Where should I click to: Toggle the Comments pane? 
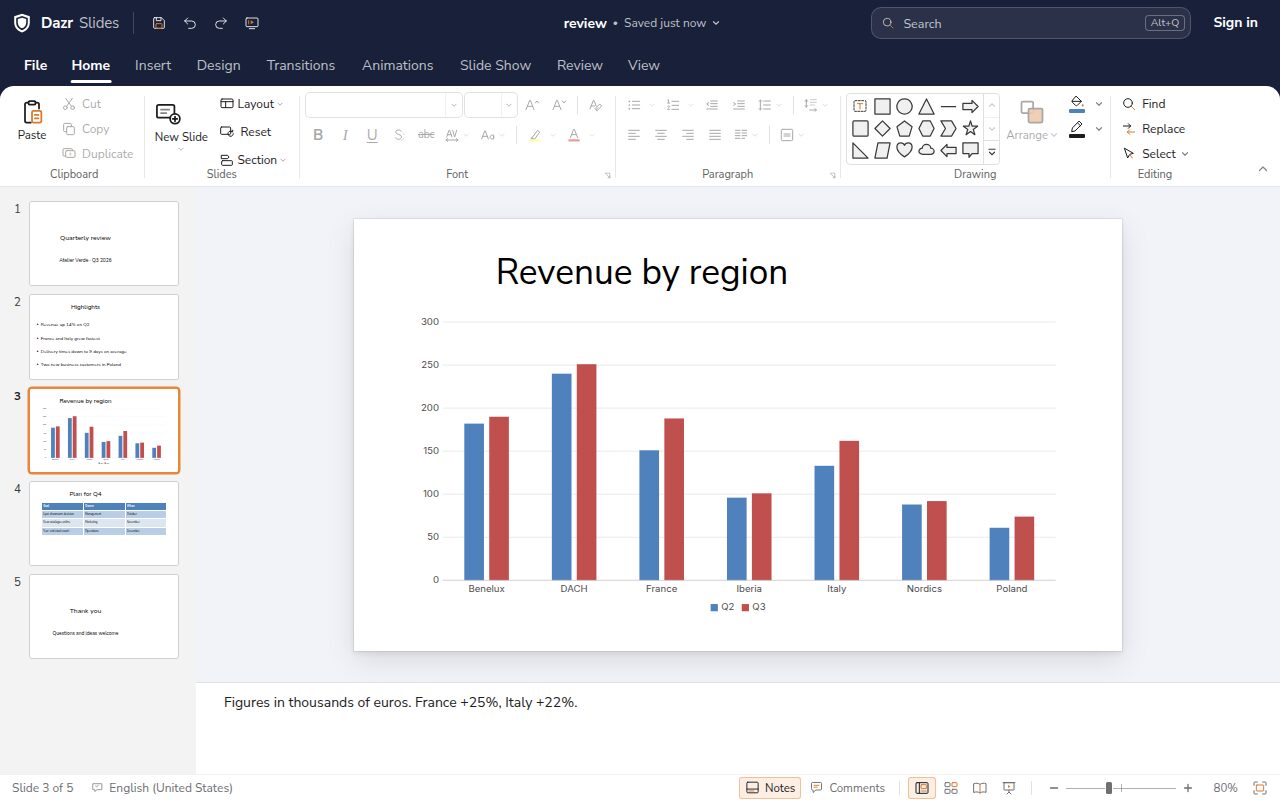pos(847,788)
